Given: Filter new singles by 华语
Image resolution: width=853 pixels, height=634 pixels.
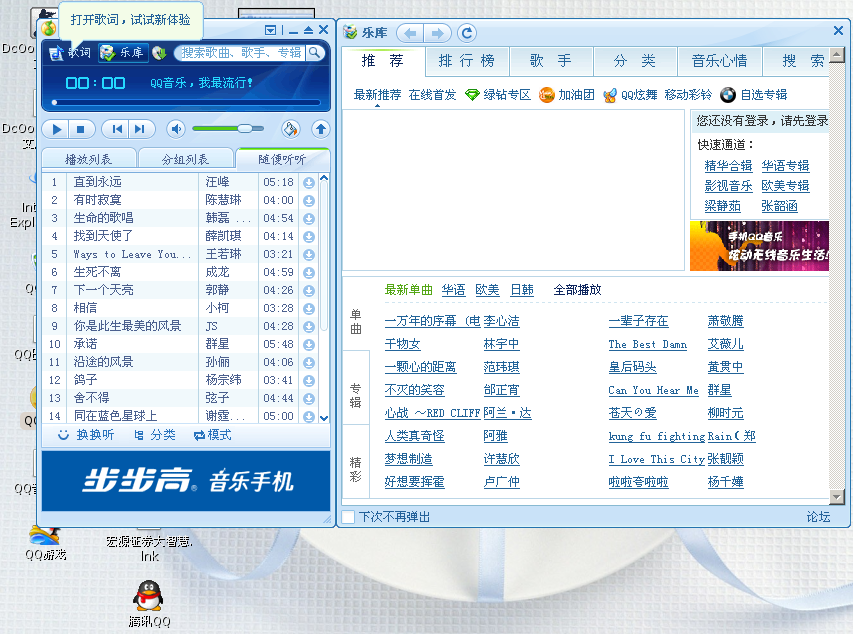Looking at the screenshot, I should click(x=453, y=290).
